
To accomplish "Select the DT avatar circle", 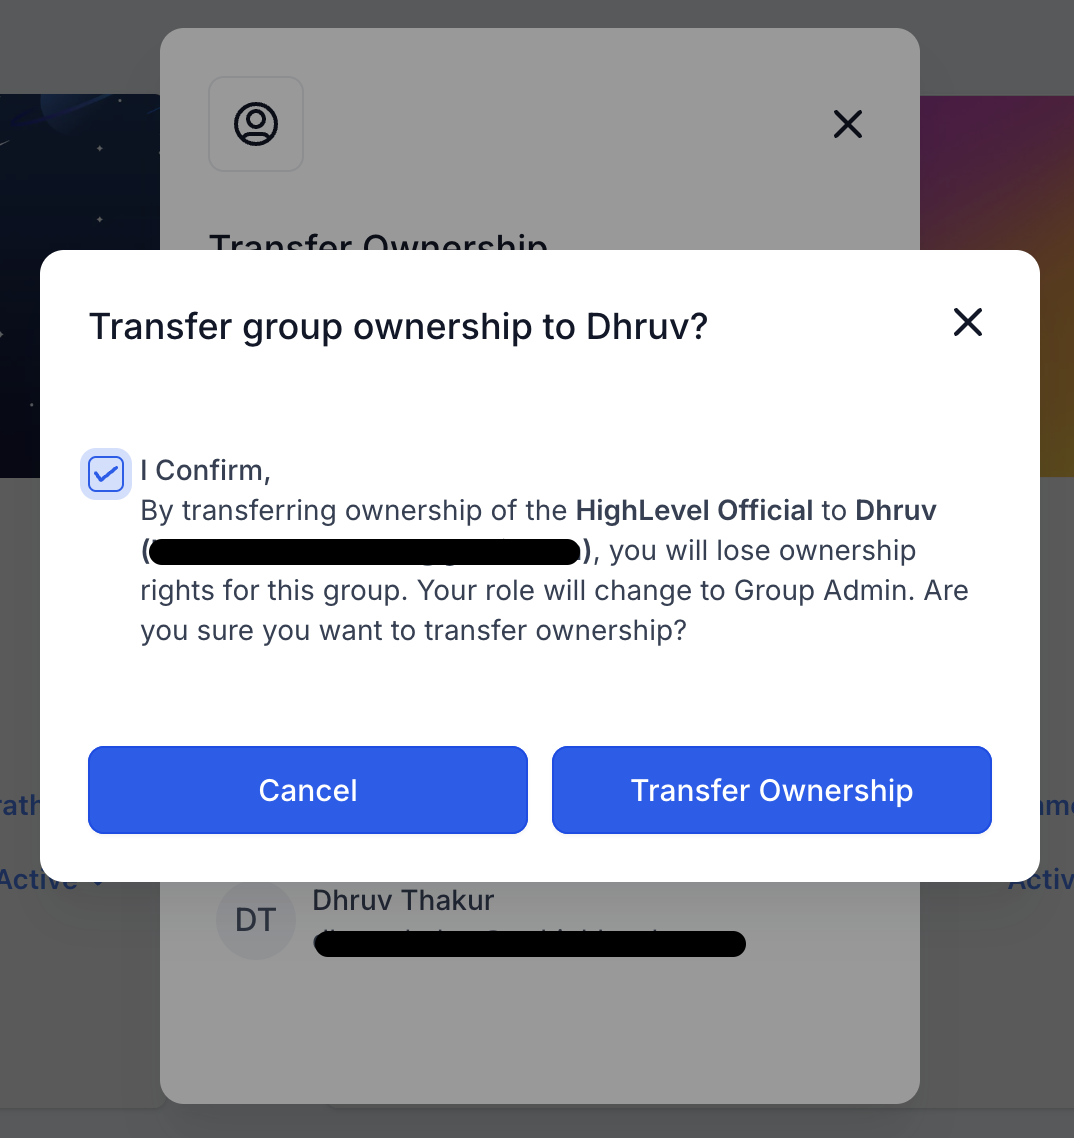I will click(255, 920).
